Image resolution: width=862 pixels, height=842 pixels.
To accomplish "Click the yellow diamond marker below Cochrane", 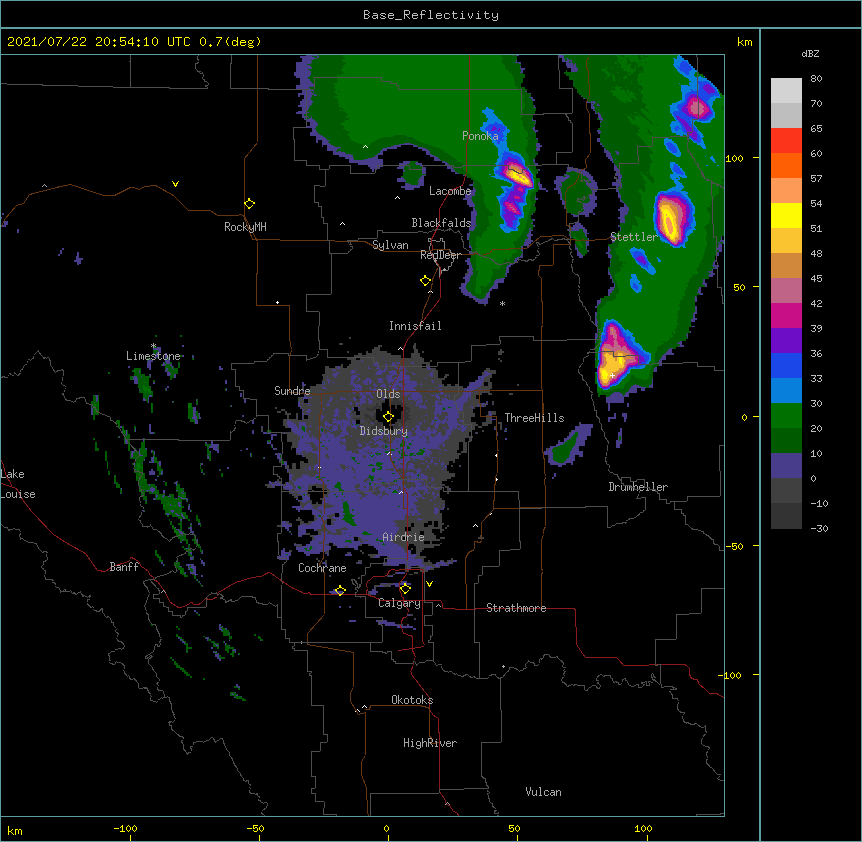I will [x=340, y=590].
